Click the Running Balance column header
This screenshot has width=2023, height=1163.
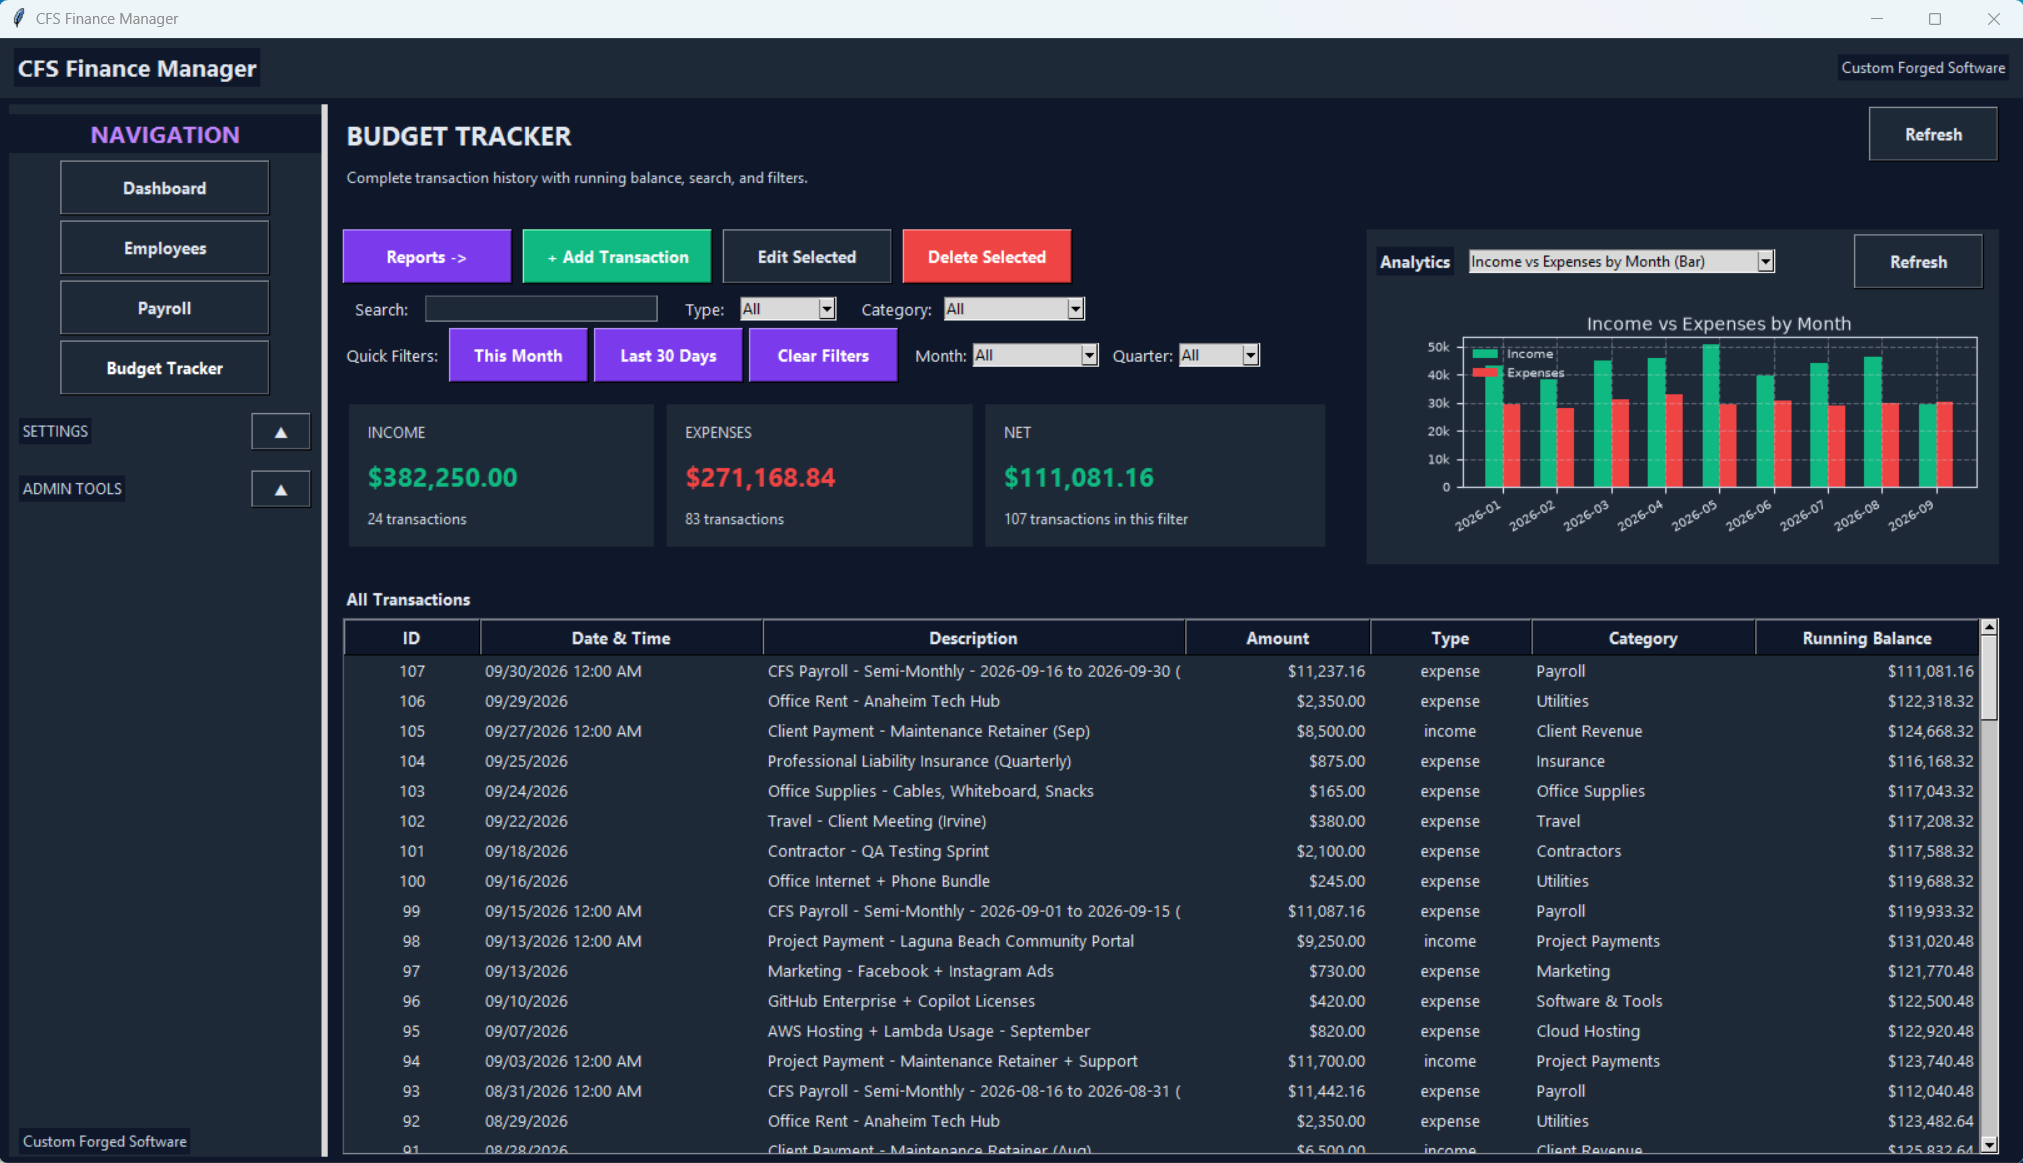point(1866,638)
